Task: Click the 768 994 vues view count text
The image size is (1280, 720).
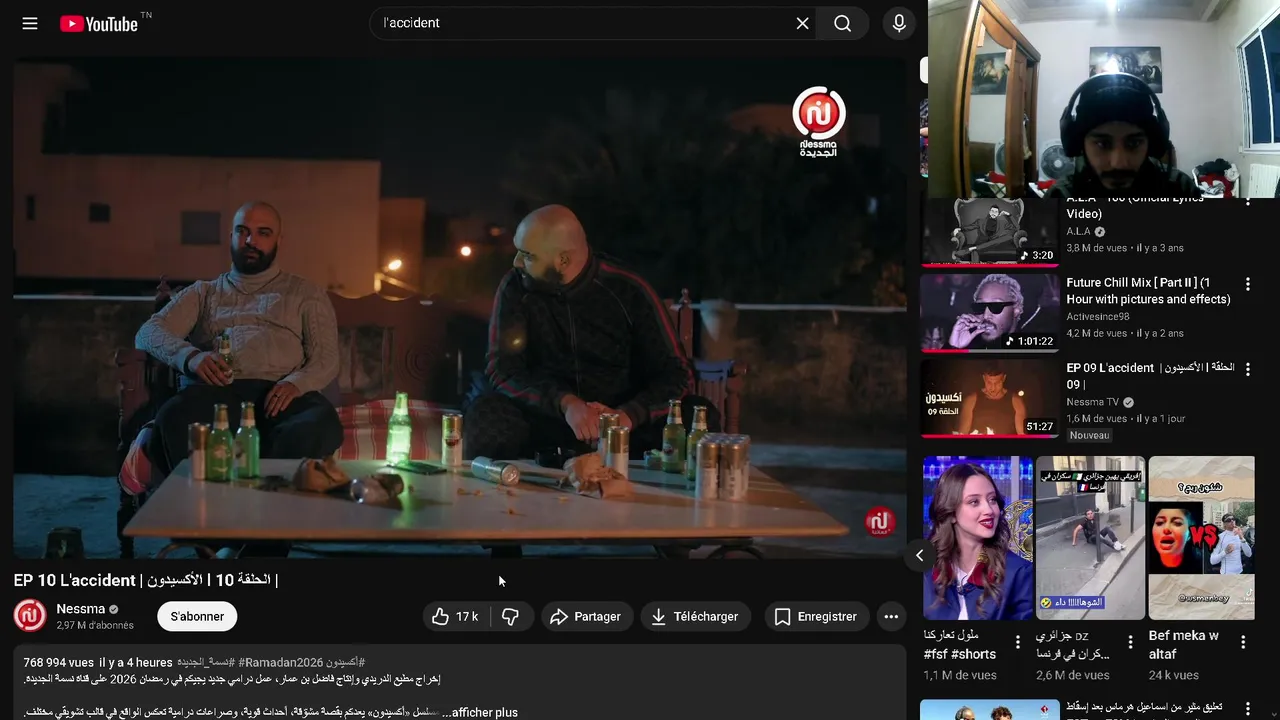Action: pos(59,662)
